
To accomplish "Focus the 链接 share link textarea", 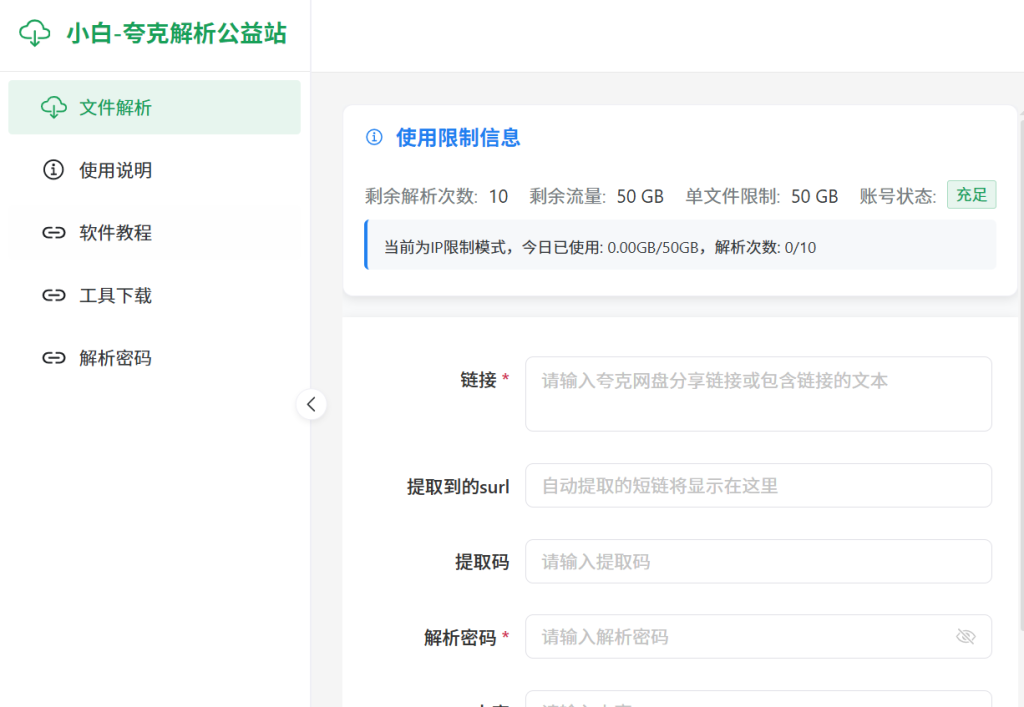I will tap(758, 394).
